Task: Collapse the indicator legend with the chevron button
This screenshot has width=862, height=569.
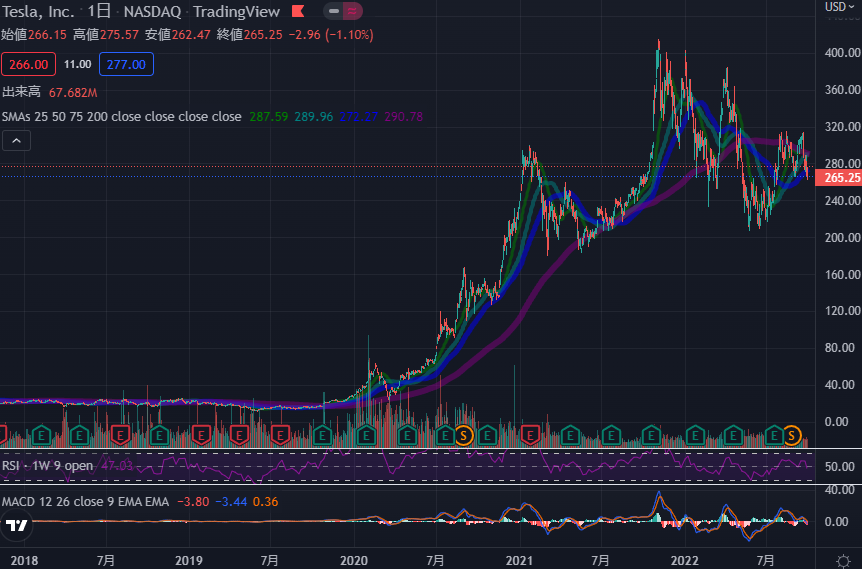Action: pos(16,141)
